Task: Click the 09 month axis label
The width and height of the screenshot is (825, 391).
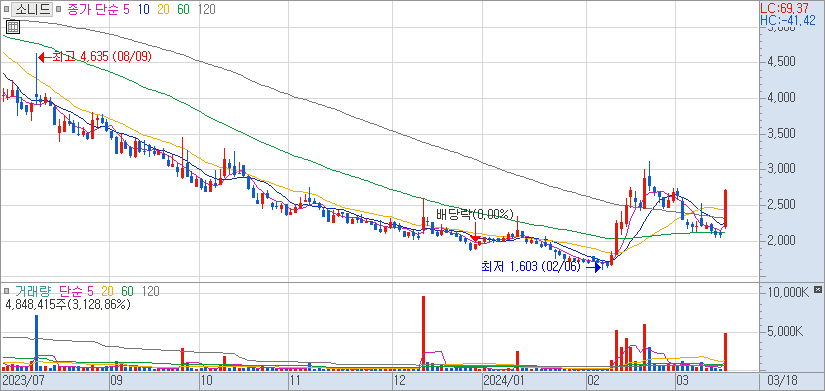Action: click(x=117, y=380)
